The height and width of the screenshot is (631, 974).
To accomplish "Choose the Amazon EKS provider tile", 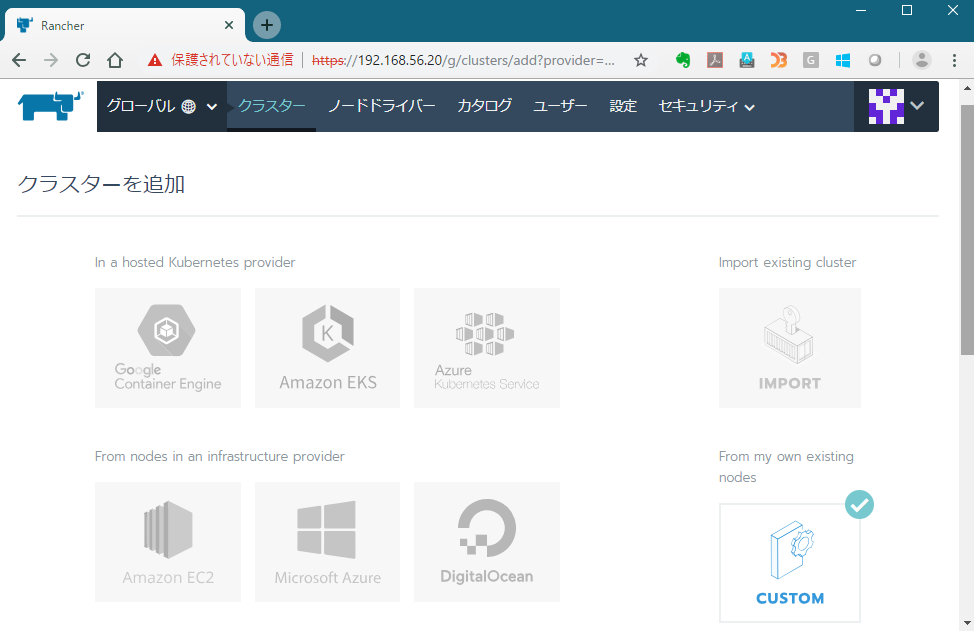I will click(327, 348).
